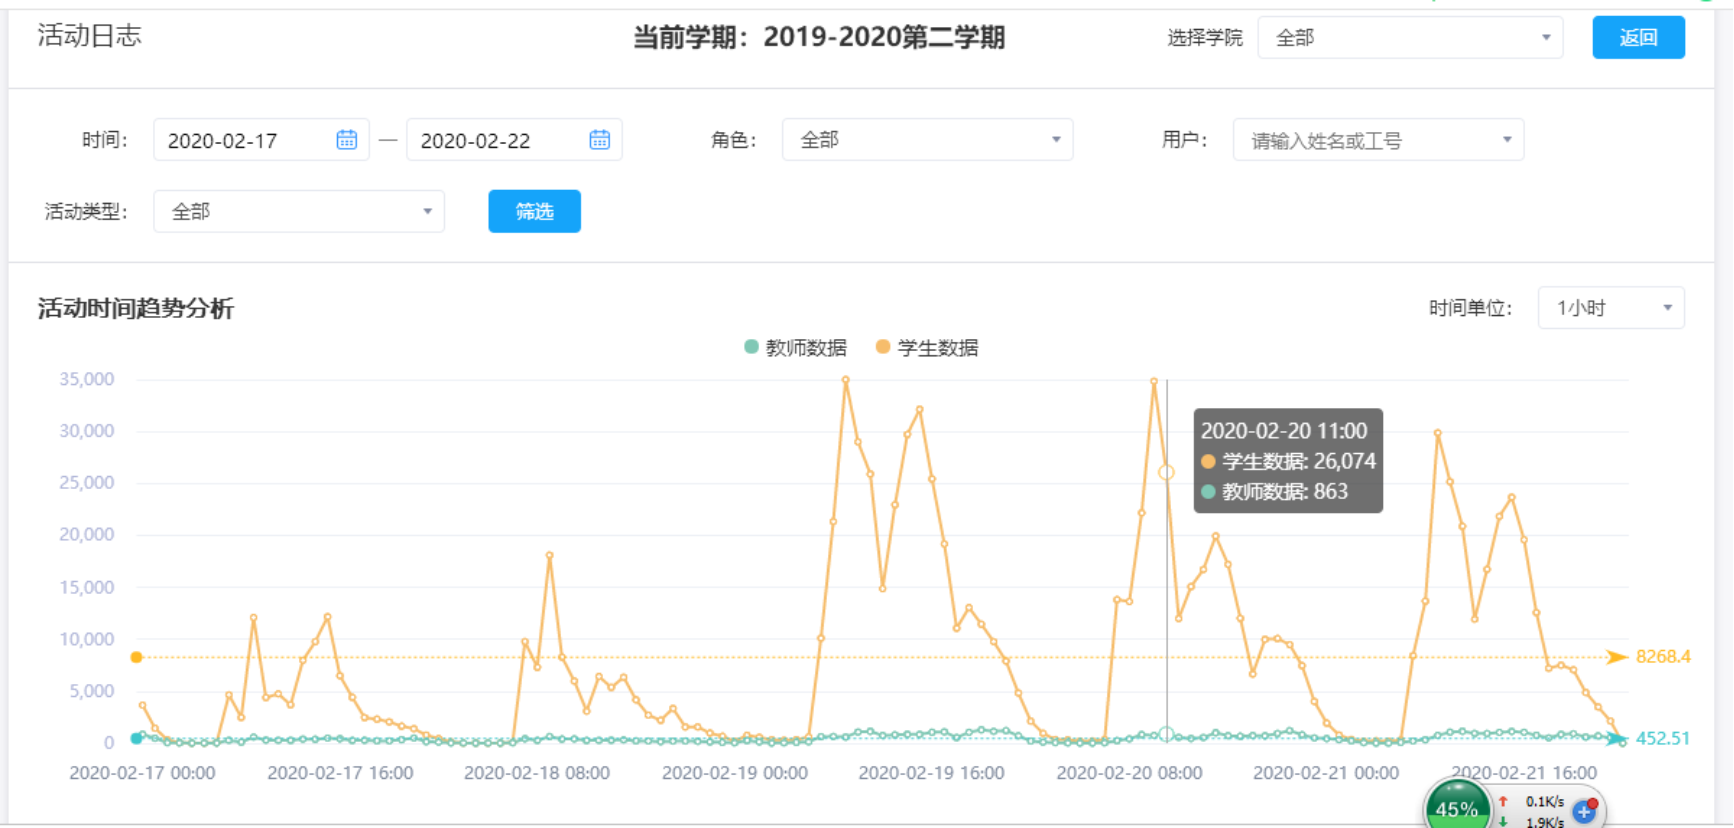Image resolution: width=1734 pixels, height=828 pixels.
Task: Open the 时间单位 1小时 dropdown
Action: point(1610,308)
